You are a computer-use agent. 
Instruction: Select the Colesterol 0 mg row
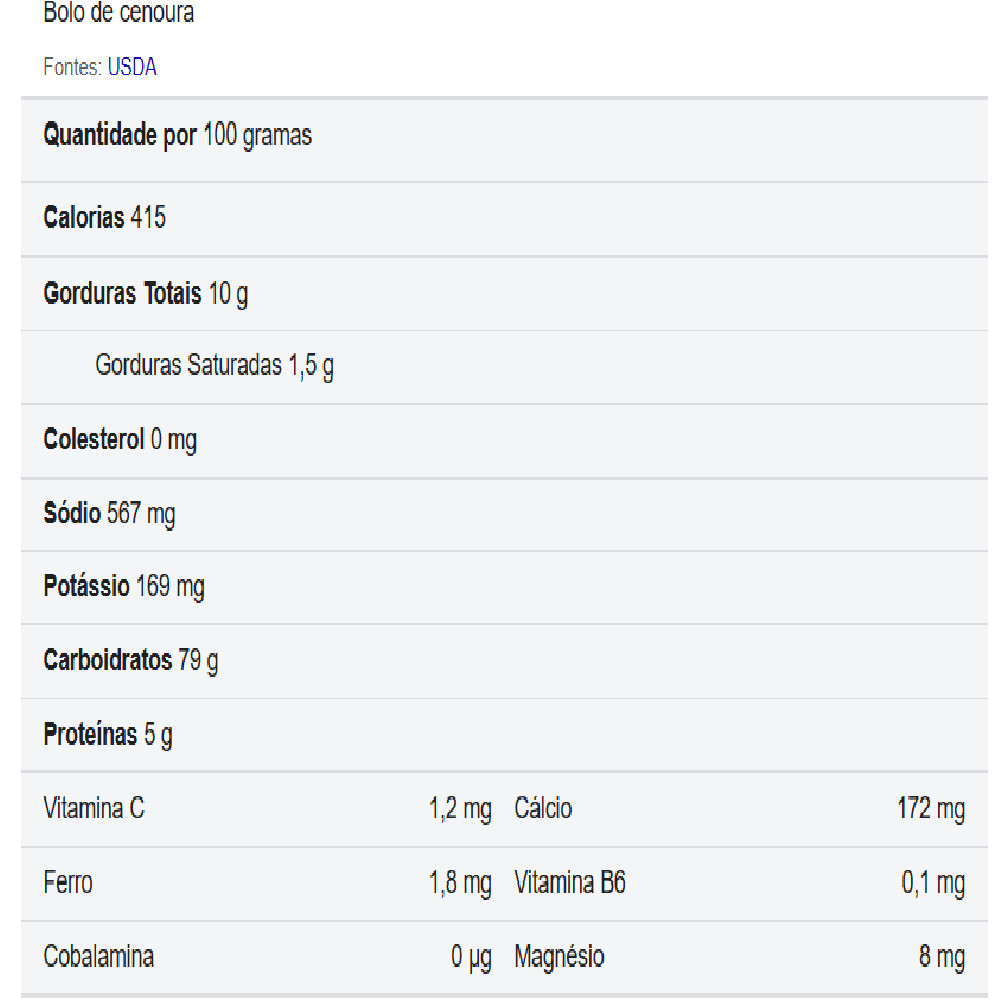[x=120, y=440]
